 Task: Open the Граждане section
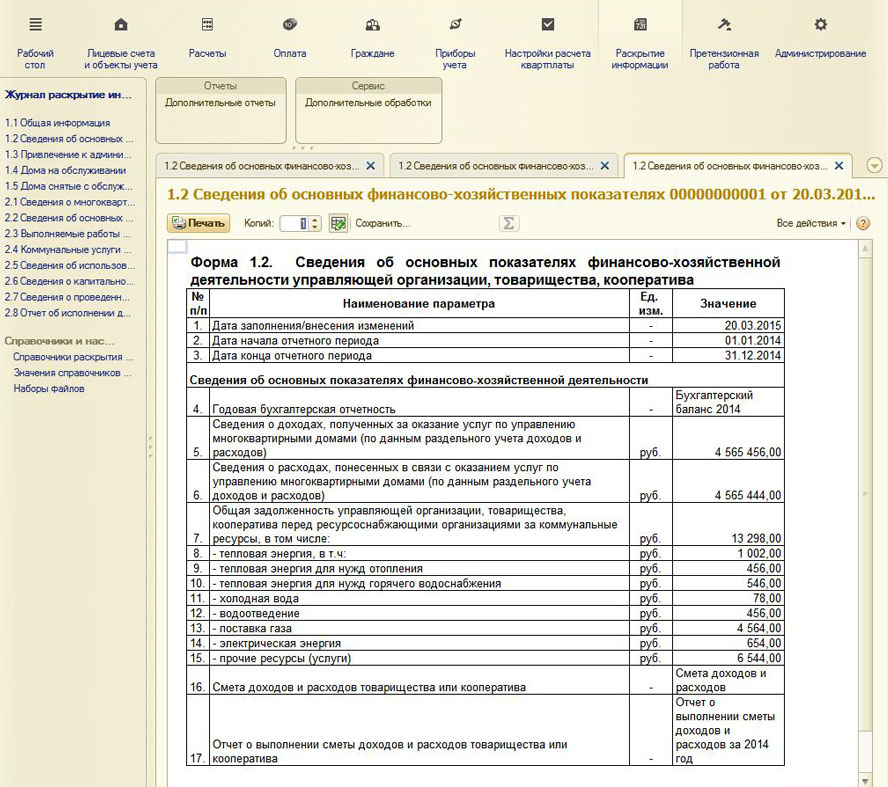[x=372, y=39]
